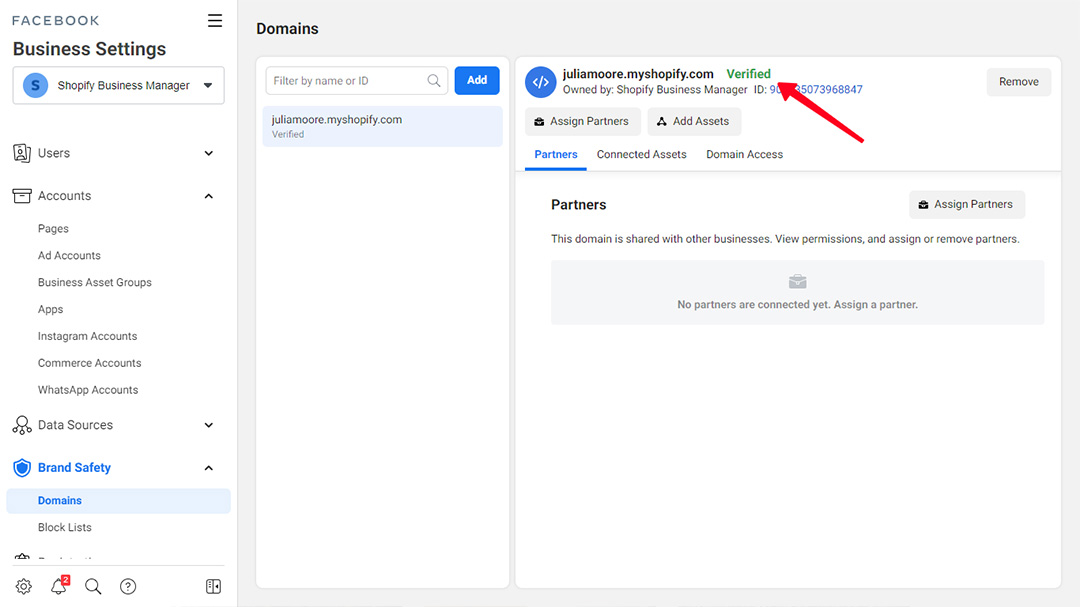Image resolution: width=1080 pixels, height=607 pixels.
Task: Click the Shopify Business Manager avatar
Action: click(x=36, y=85)
